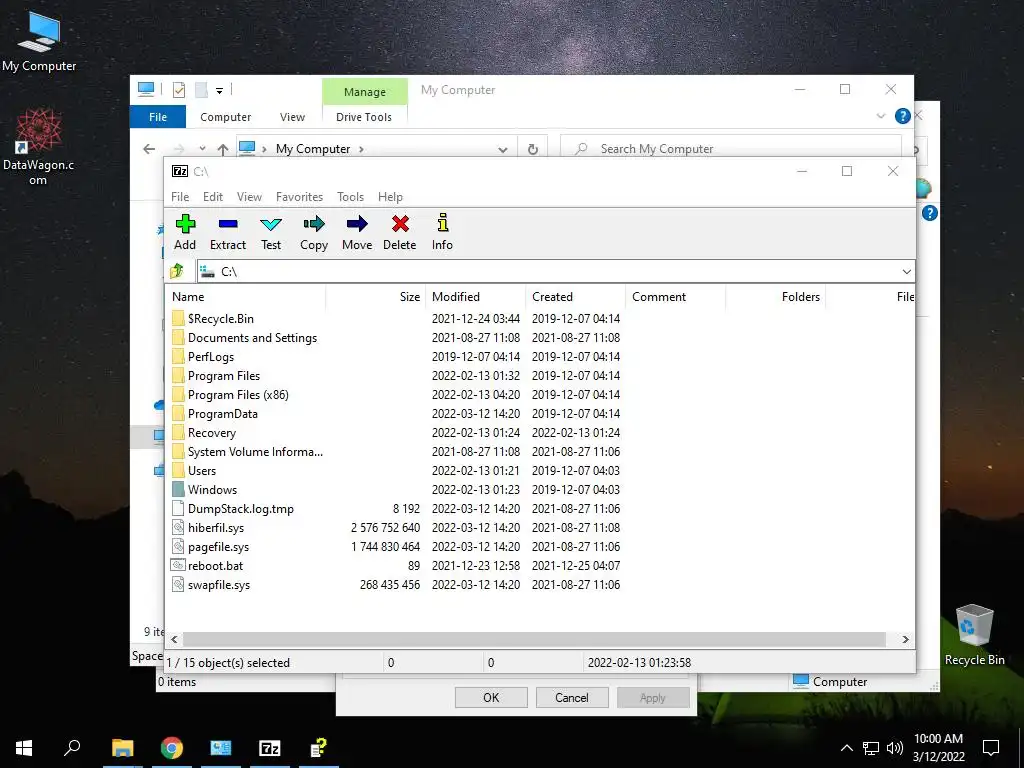Select the reboot.bat file icon
The image size is (1024, 768).
click(x=178, y=565)
